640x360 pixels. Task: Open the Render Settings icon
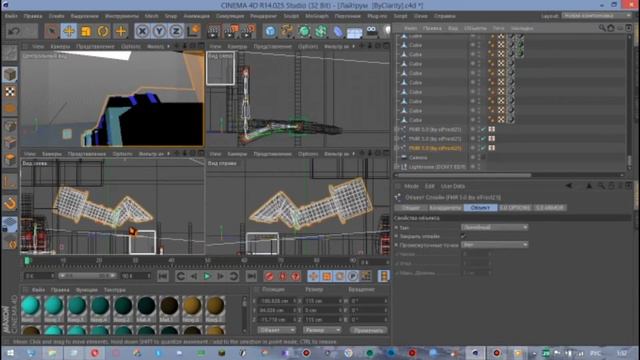coord(247,31)
